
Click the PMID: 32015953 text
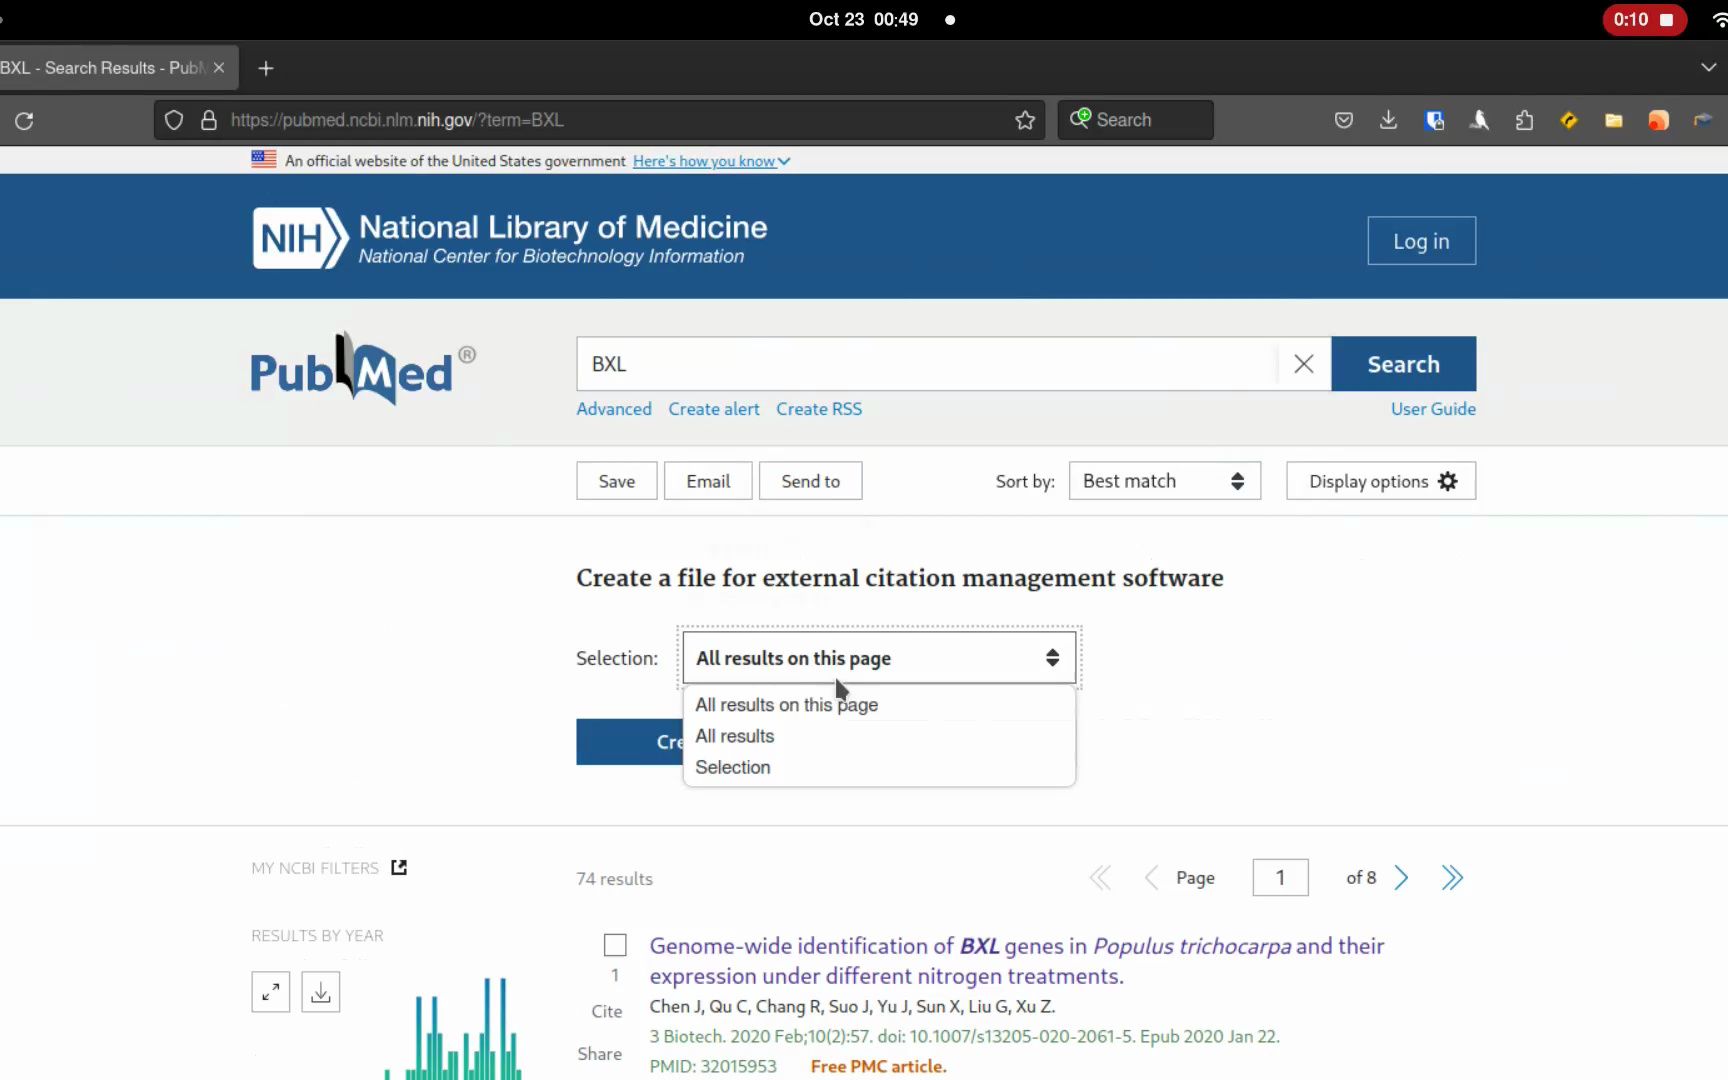pos(713,1066)
